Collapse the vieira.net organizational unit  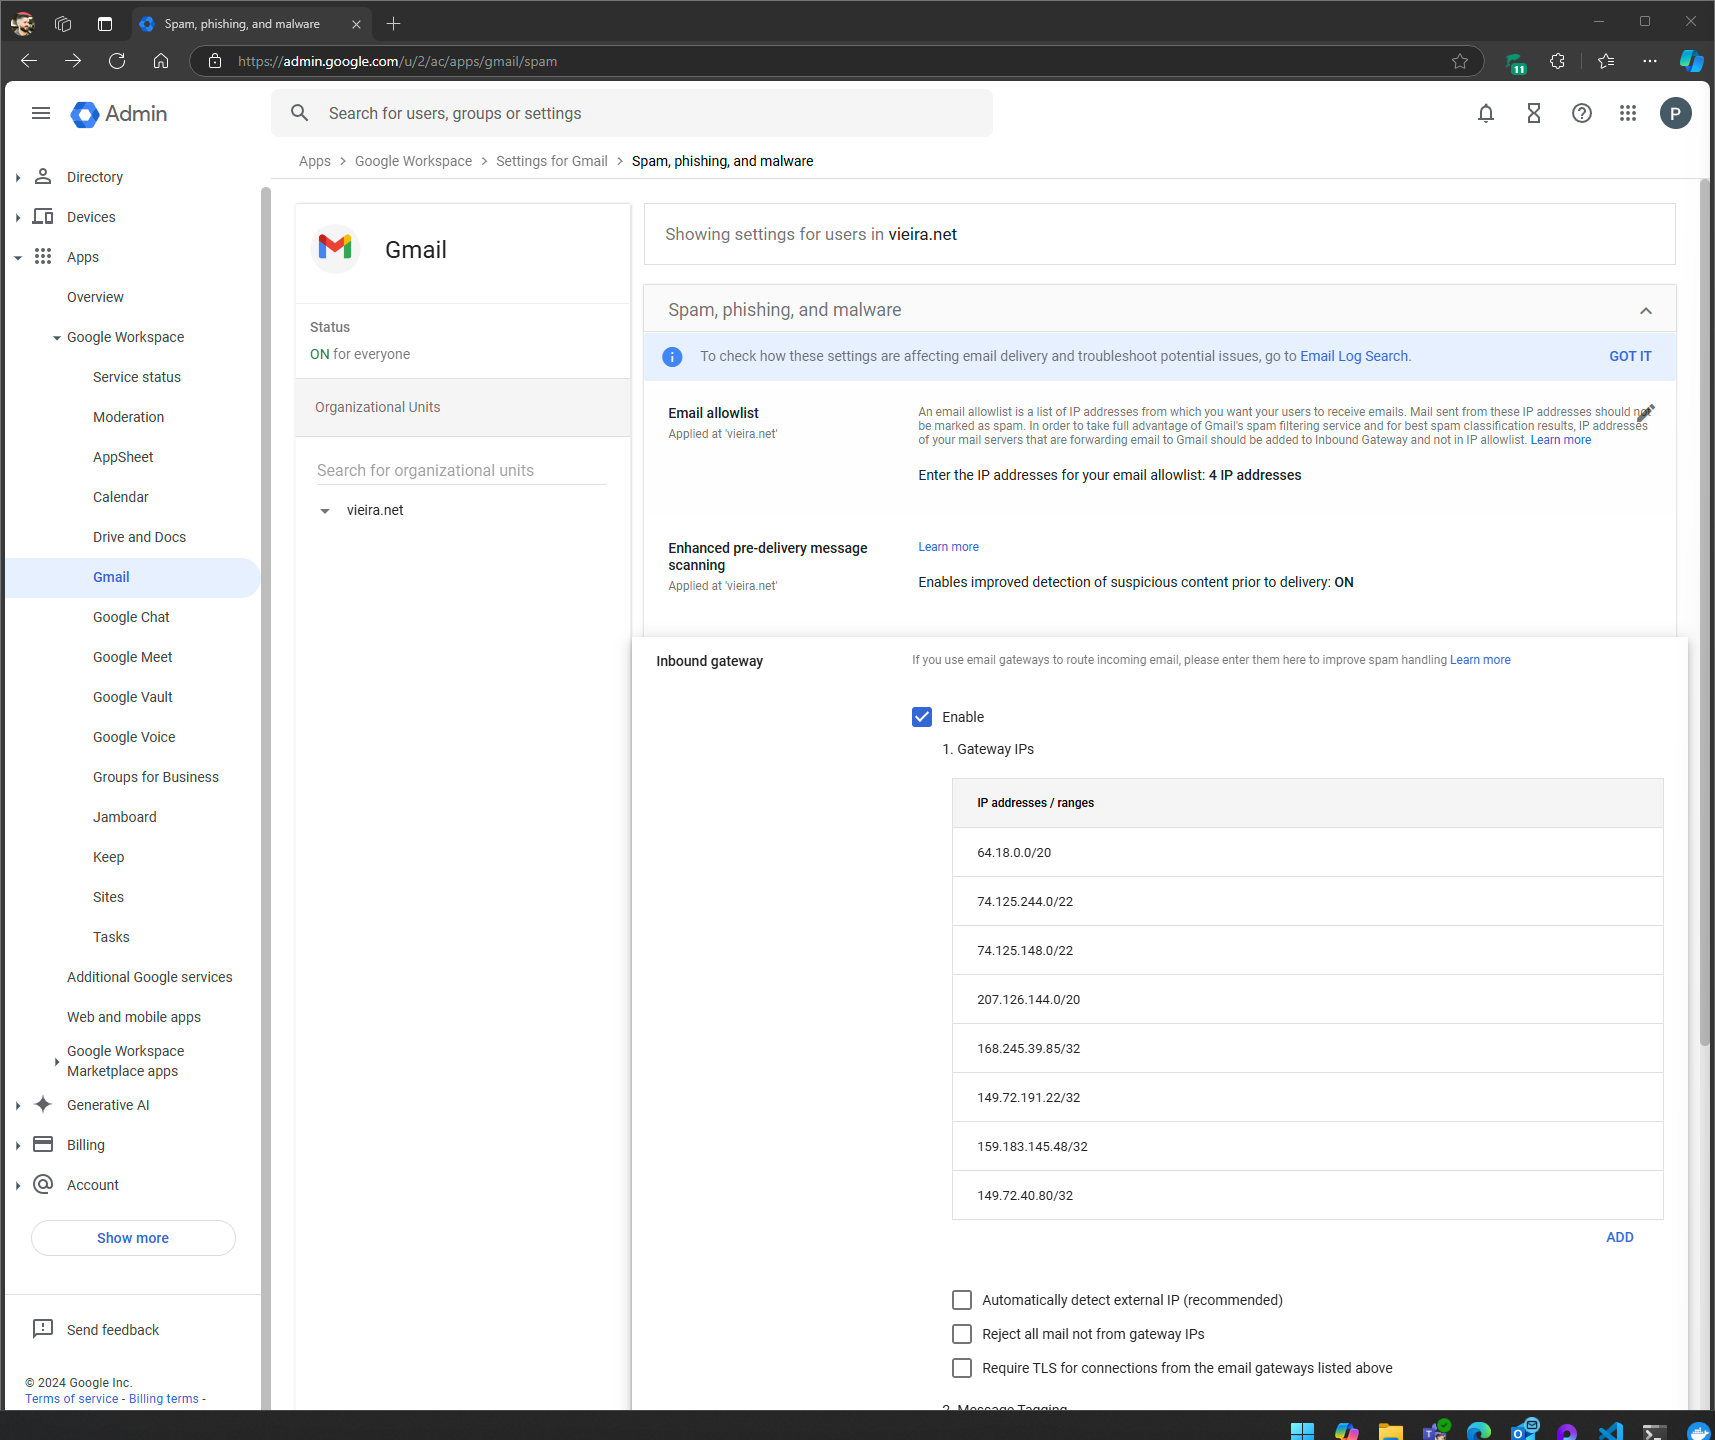pos(325,511)
